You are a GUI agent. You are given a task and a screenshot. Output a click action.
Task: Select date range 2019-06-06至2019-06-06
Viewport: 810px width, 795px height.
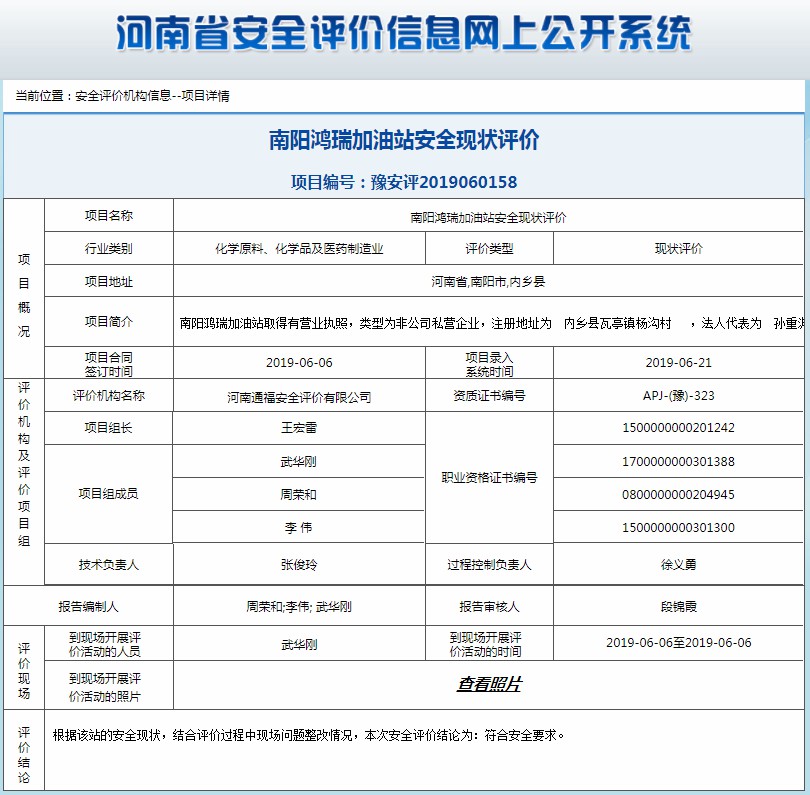pyautogui.click(x=678, y=643)
